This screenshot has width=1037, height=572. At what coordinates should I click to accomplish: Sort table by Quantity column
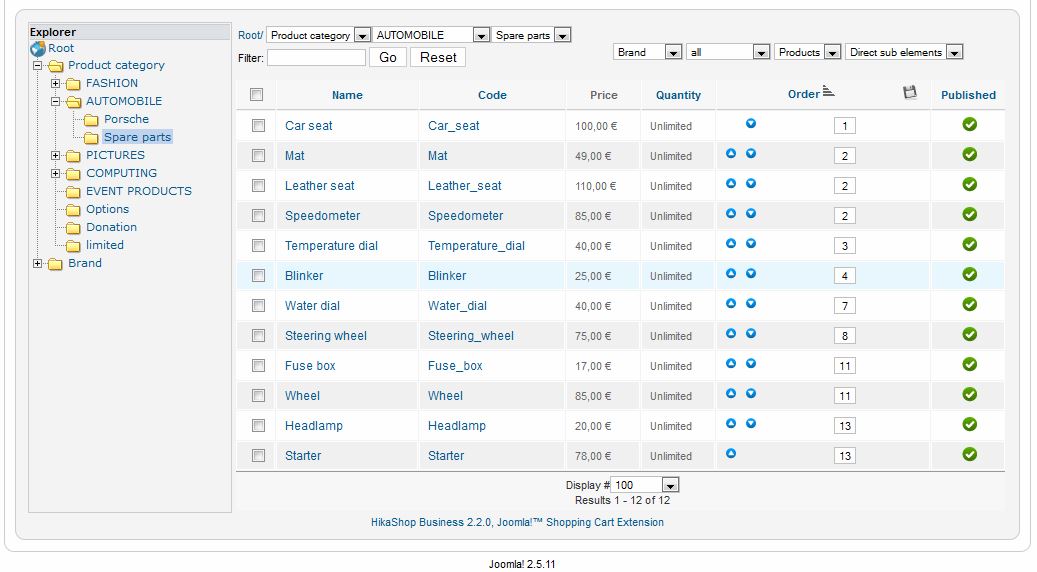pos(678,95)
